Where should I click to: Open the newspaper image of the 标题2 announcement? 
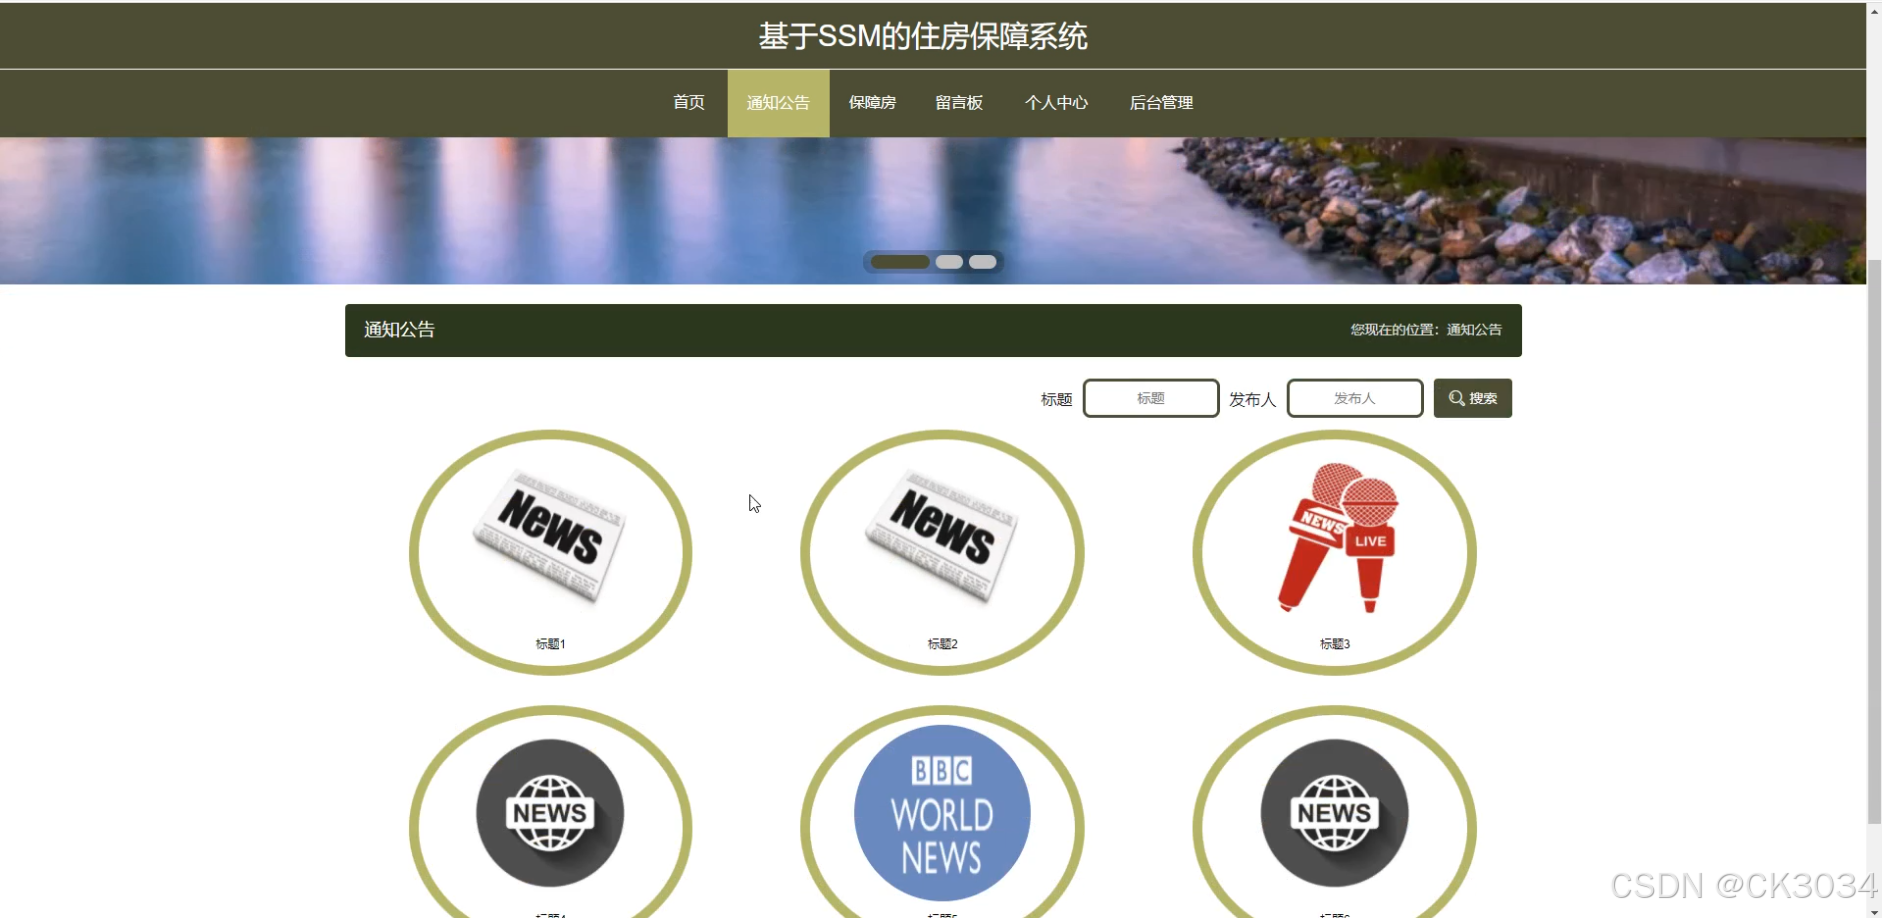point(942,536)
